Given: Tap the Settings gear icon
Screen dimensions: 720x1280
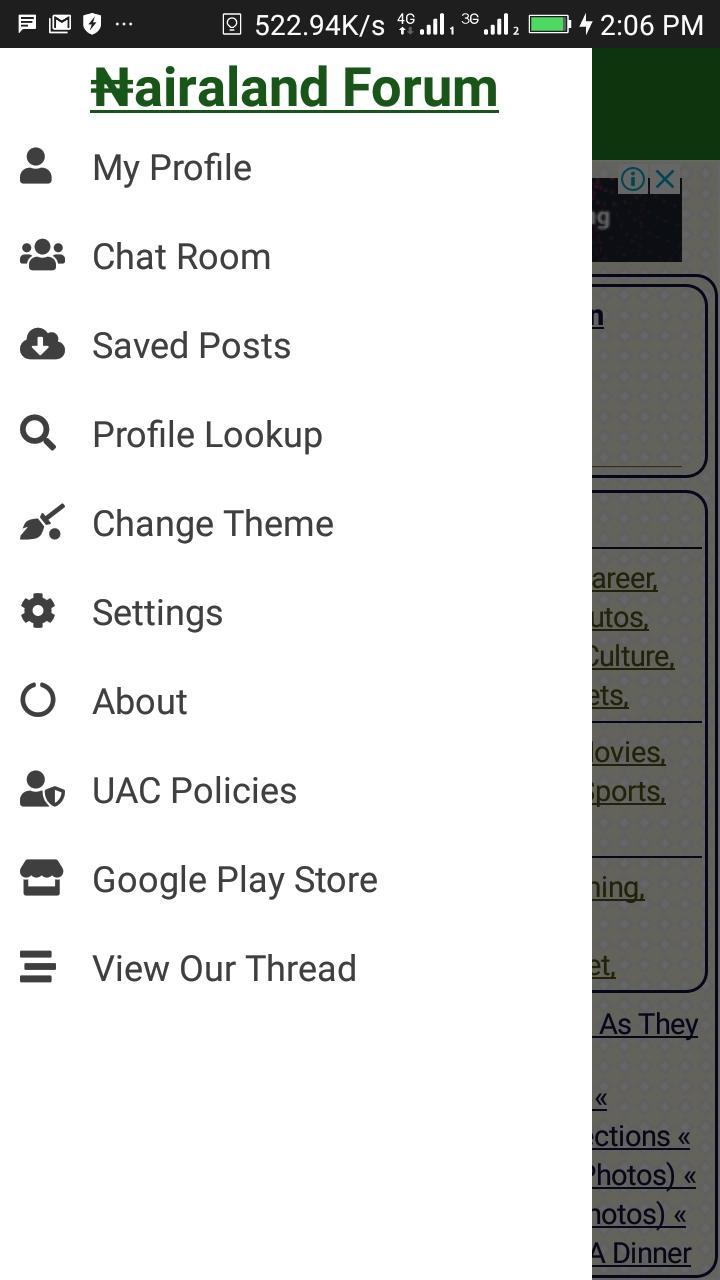Looking at the screenshot, I should pyautogui.click(x=38, y=611).
